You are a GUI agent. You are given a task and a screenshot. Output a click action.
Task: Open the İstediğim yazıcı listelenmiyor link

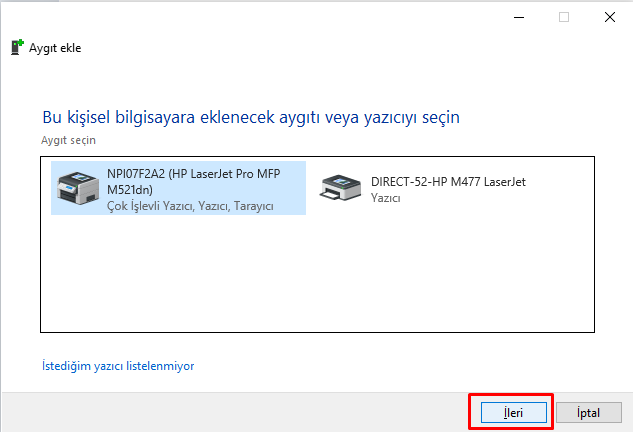pos(118,366)
